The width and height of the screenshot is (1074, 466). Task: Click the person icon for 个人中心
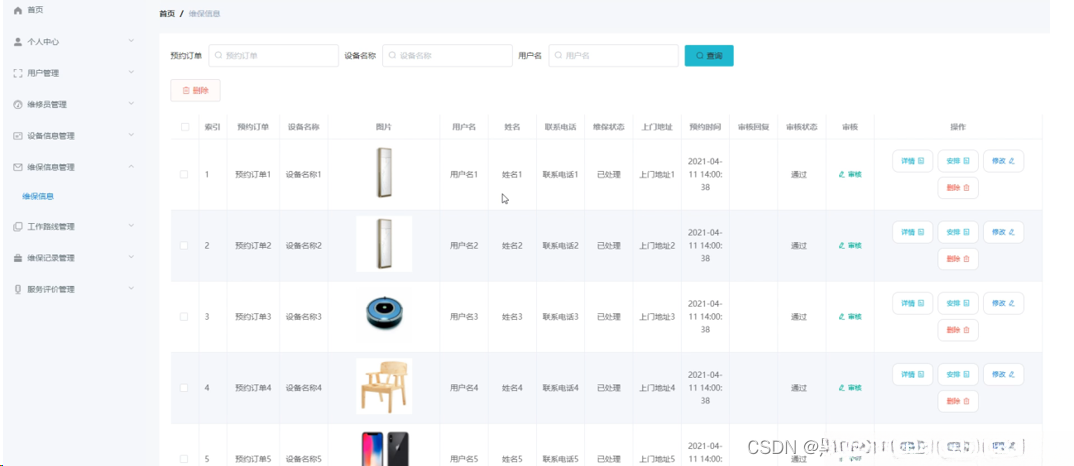pos(18,42)
